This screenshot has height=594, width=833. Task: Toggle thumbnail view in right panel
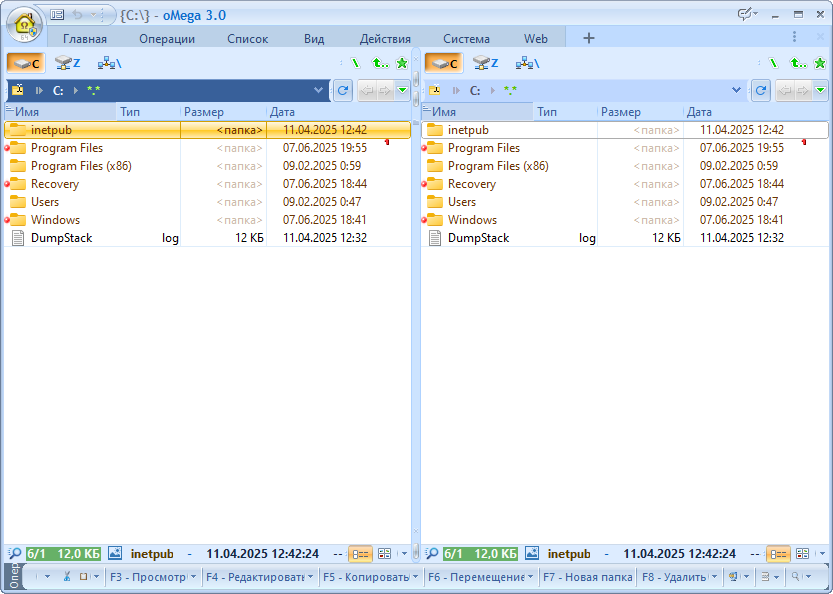click(x=802, y=554)
